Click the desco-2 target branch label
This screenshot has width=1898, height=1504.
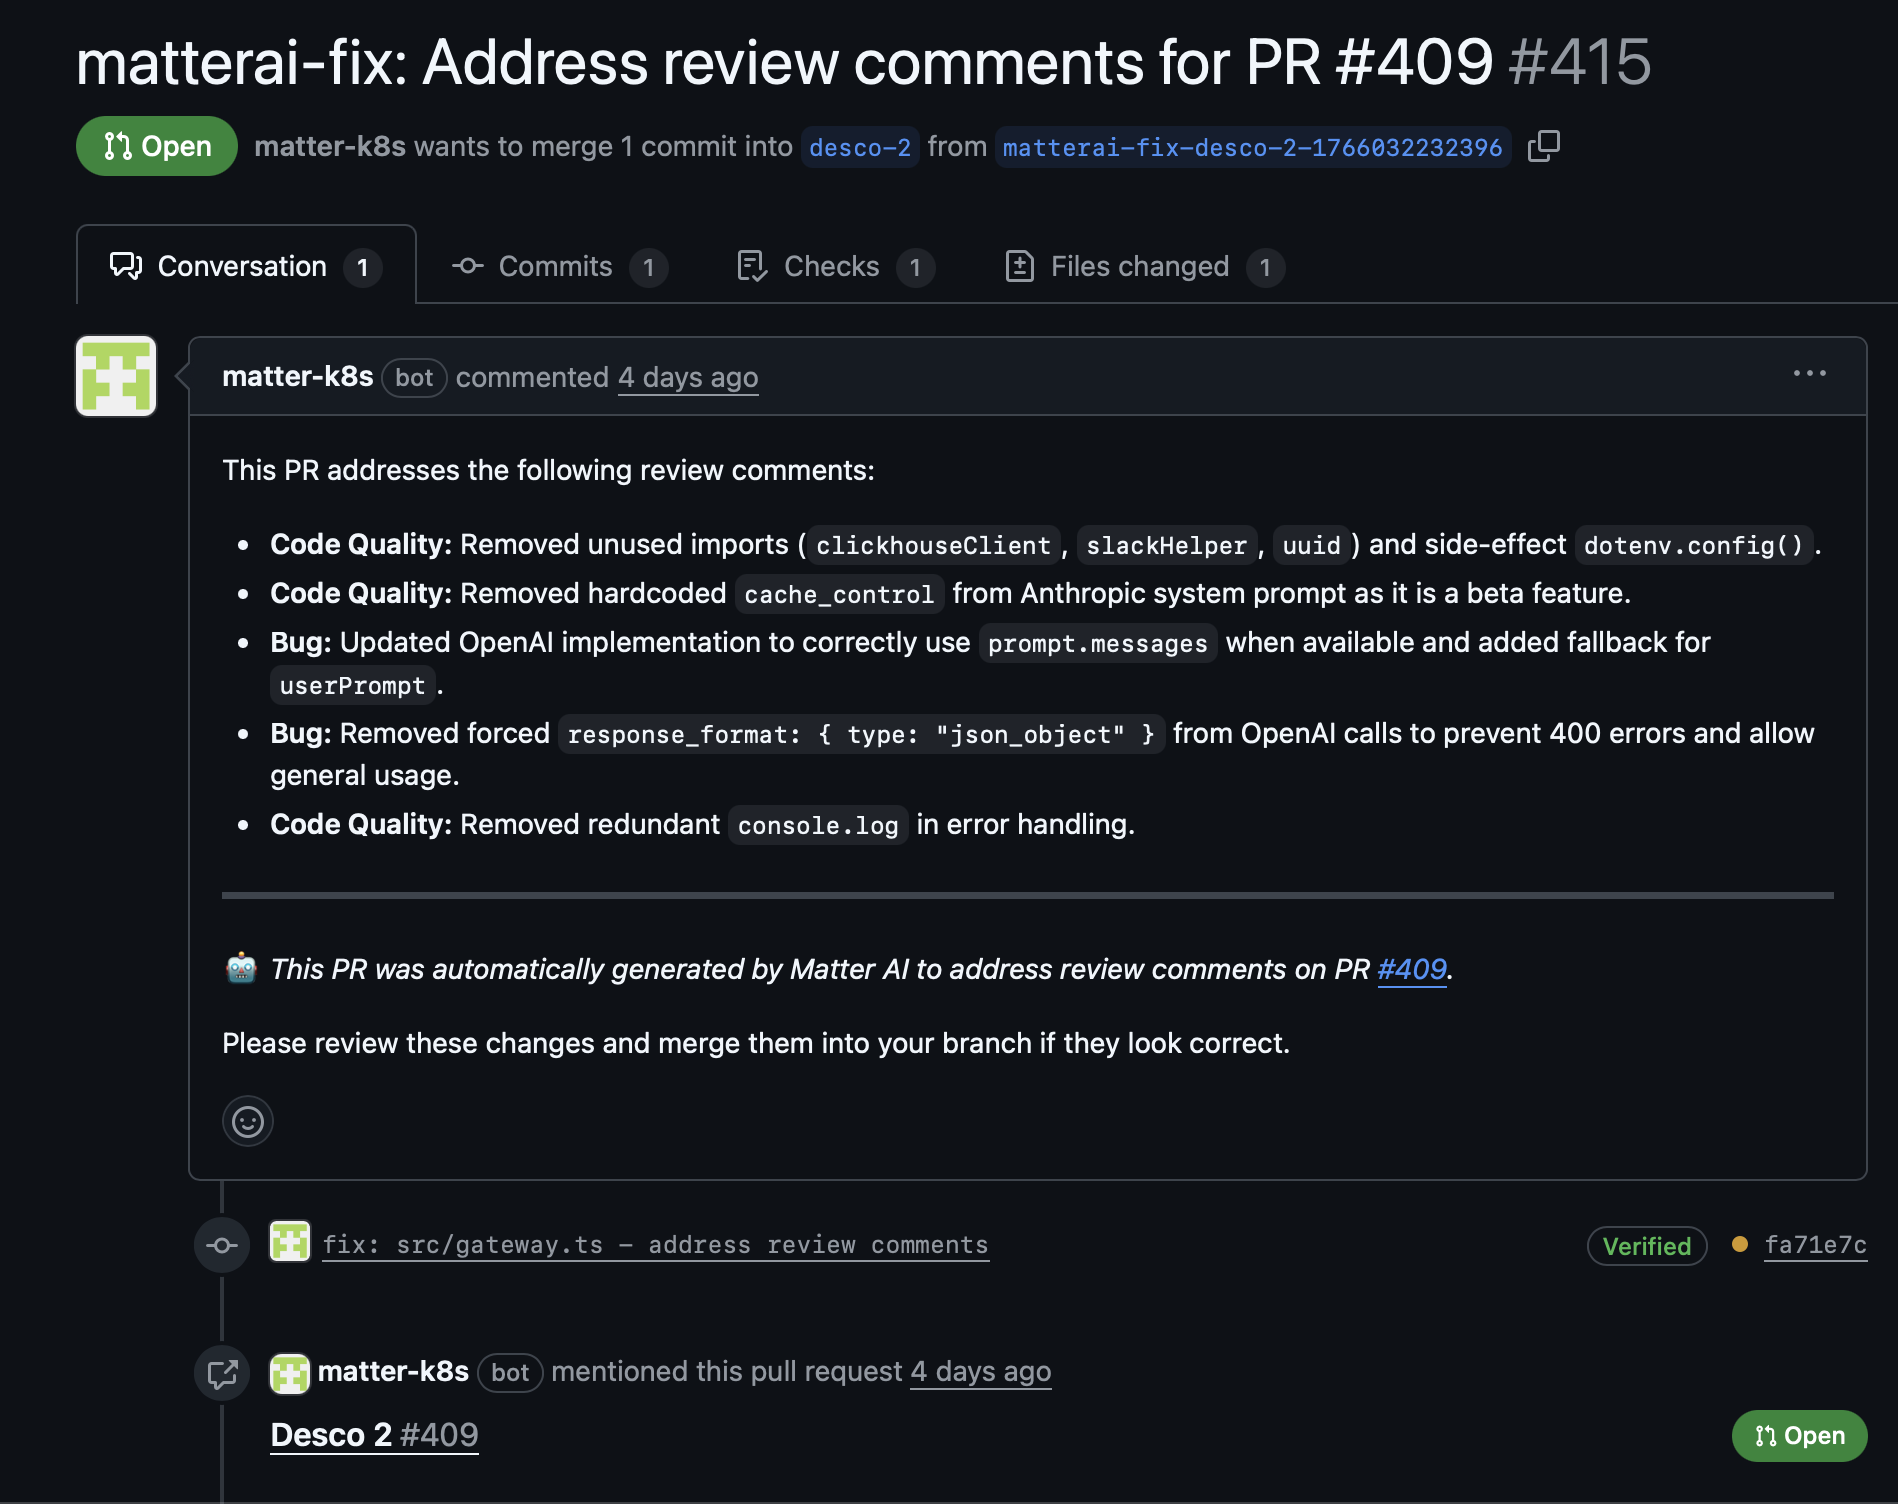point(859,147)
